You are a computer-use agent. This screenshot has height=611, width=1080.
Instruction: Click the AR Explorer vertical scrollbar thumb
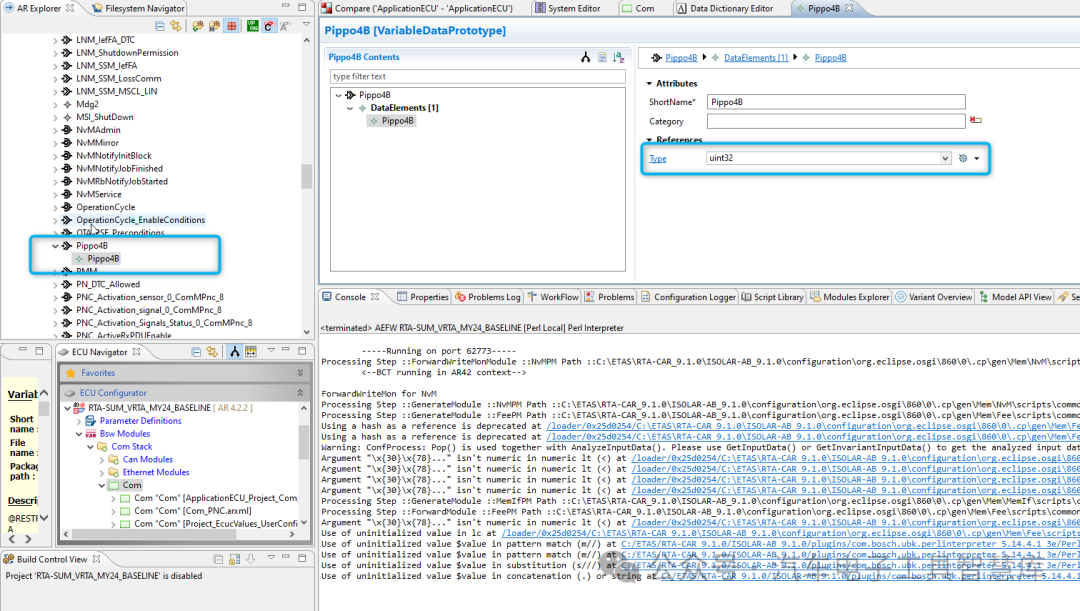[307, 176]
